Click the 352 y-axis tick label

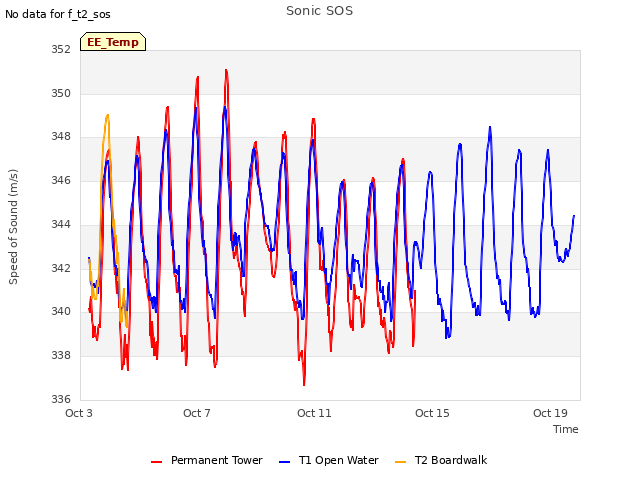click(x=61, y=49)
